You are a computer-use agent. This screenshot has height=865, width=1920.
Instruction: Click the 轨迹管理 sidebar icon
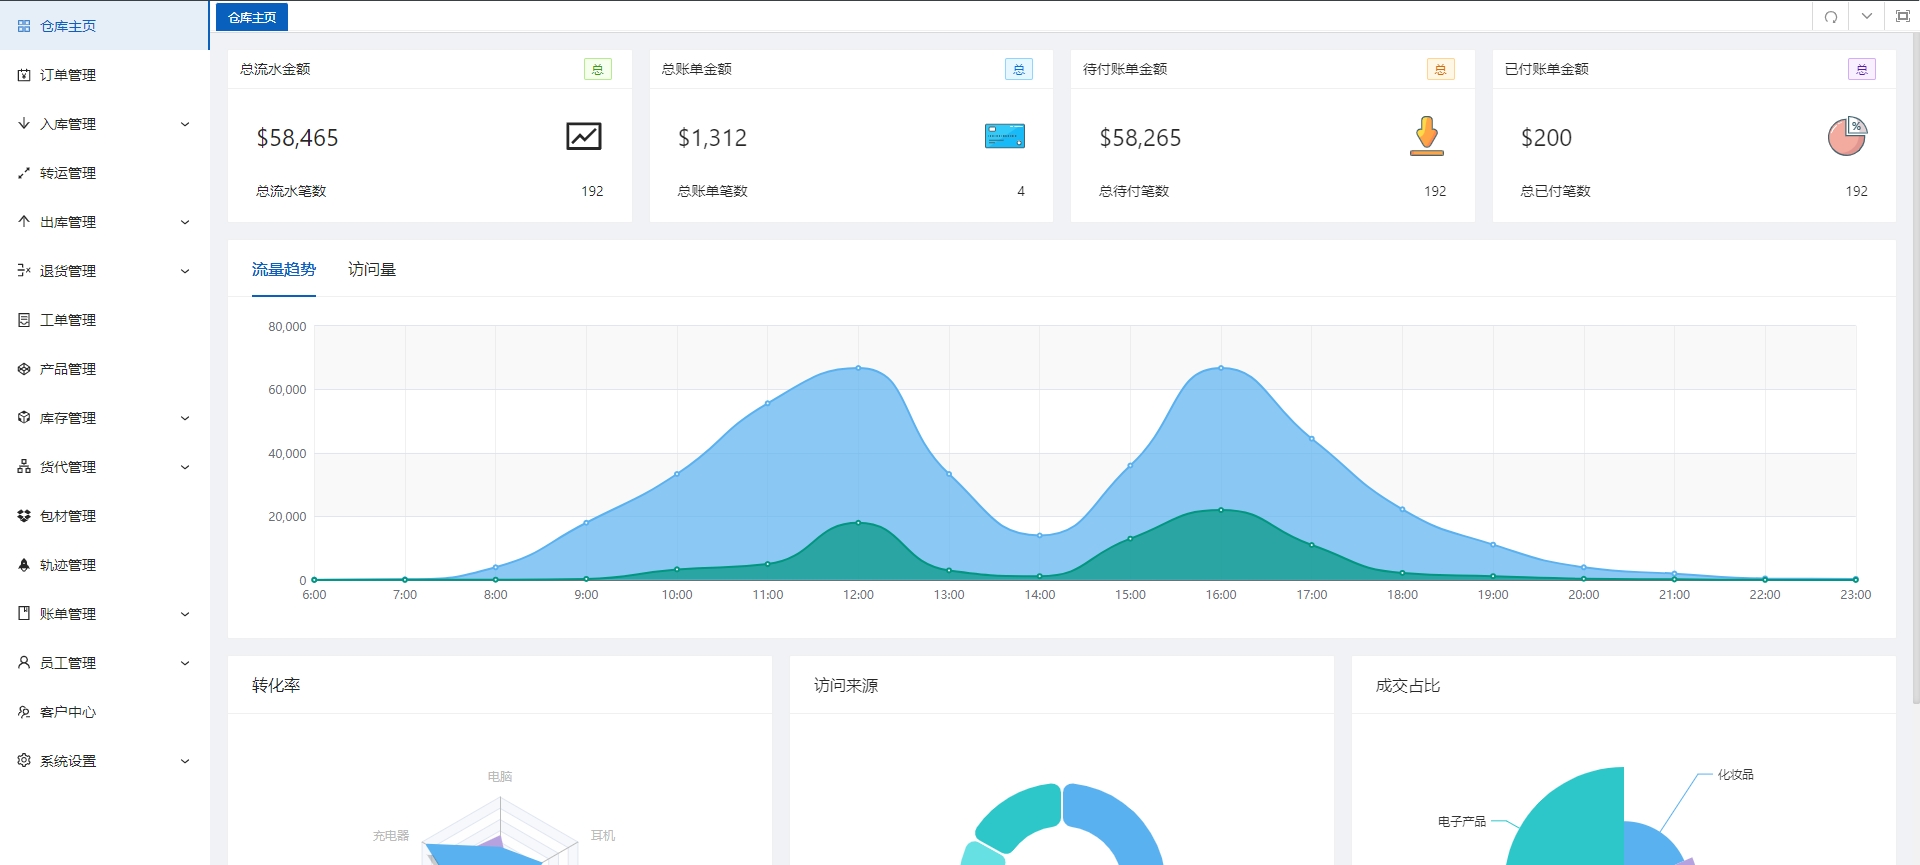[24, 565]
